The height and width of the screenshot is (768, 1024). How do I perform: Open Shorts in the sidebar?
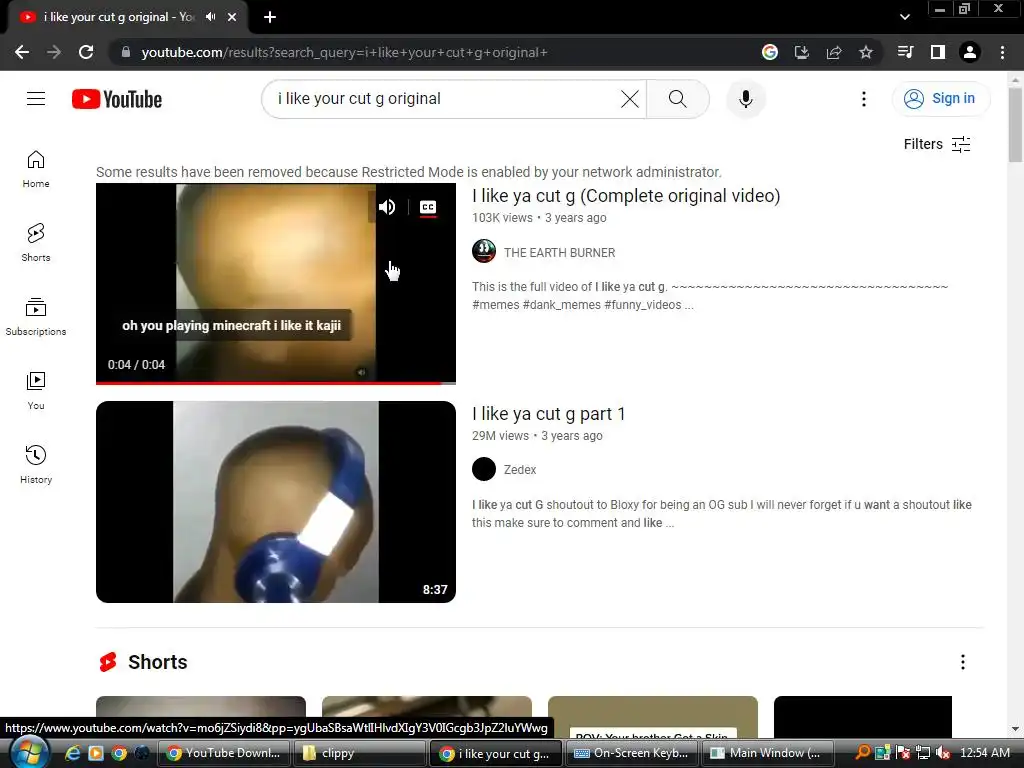point(36,242)
